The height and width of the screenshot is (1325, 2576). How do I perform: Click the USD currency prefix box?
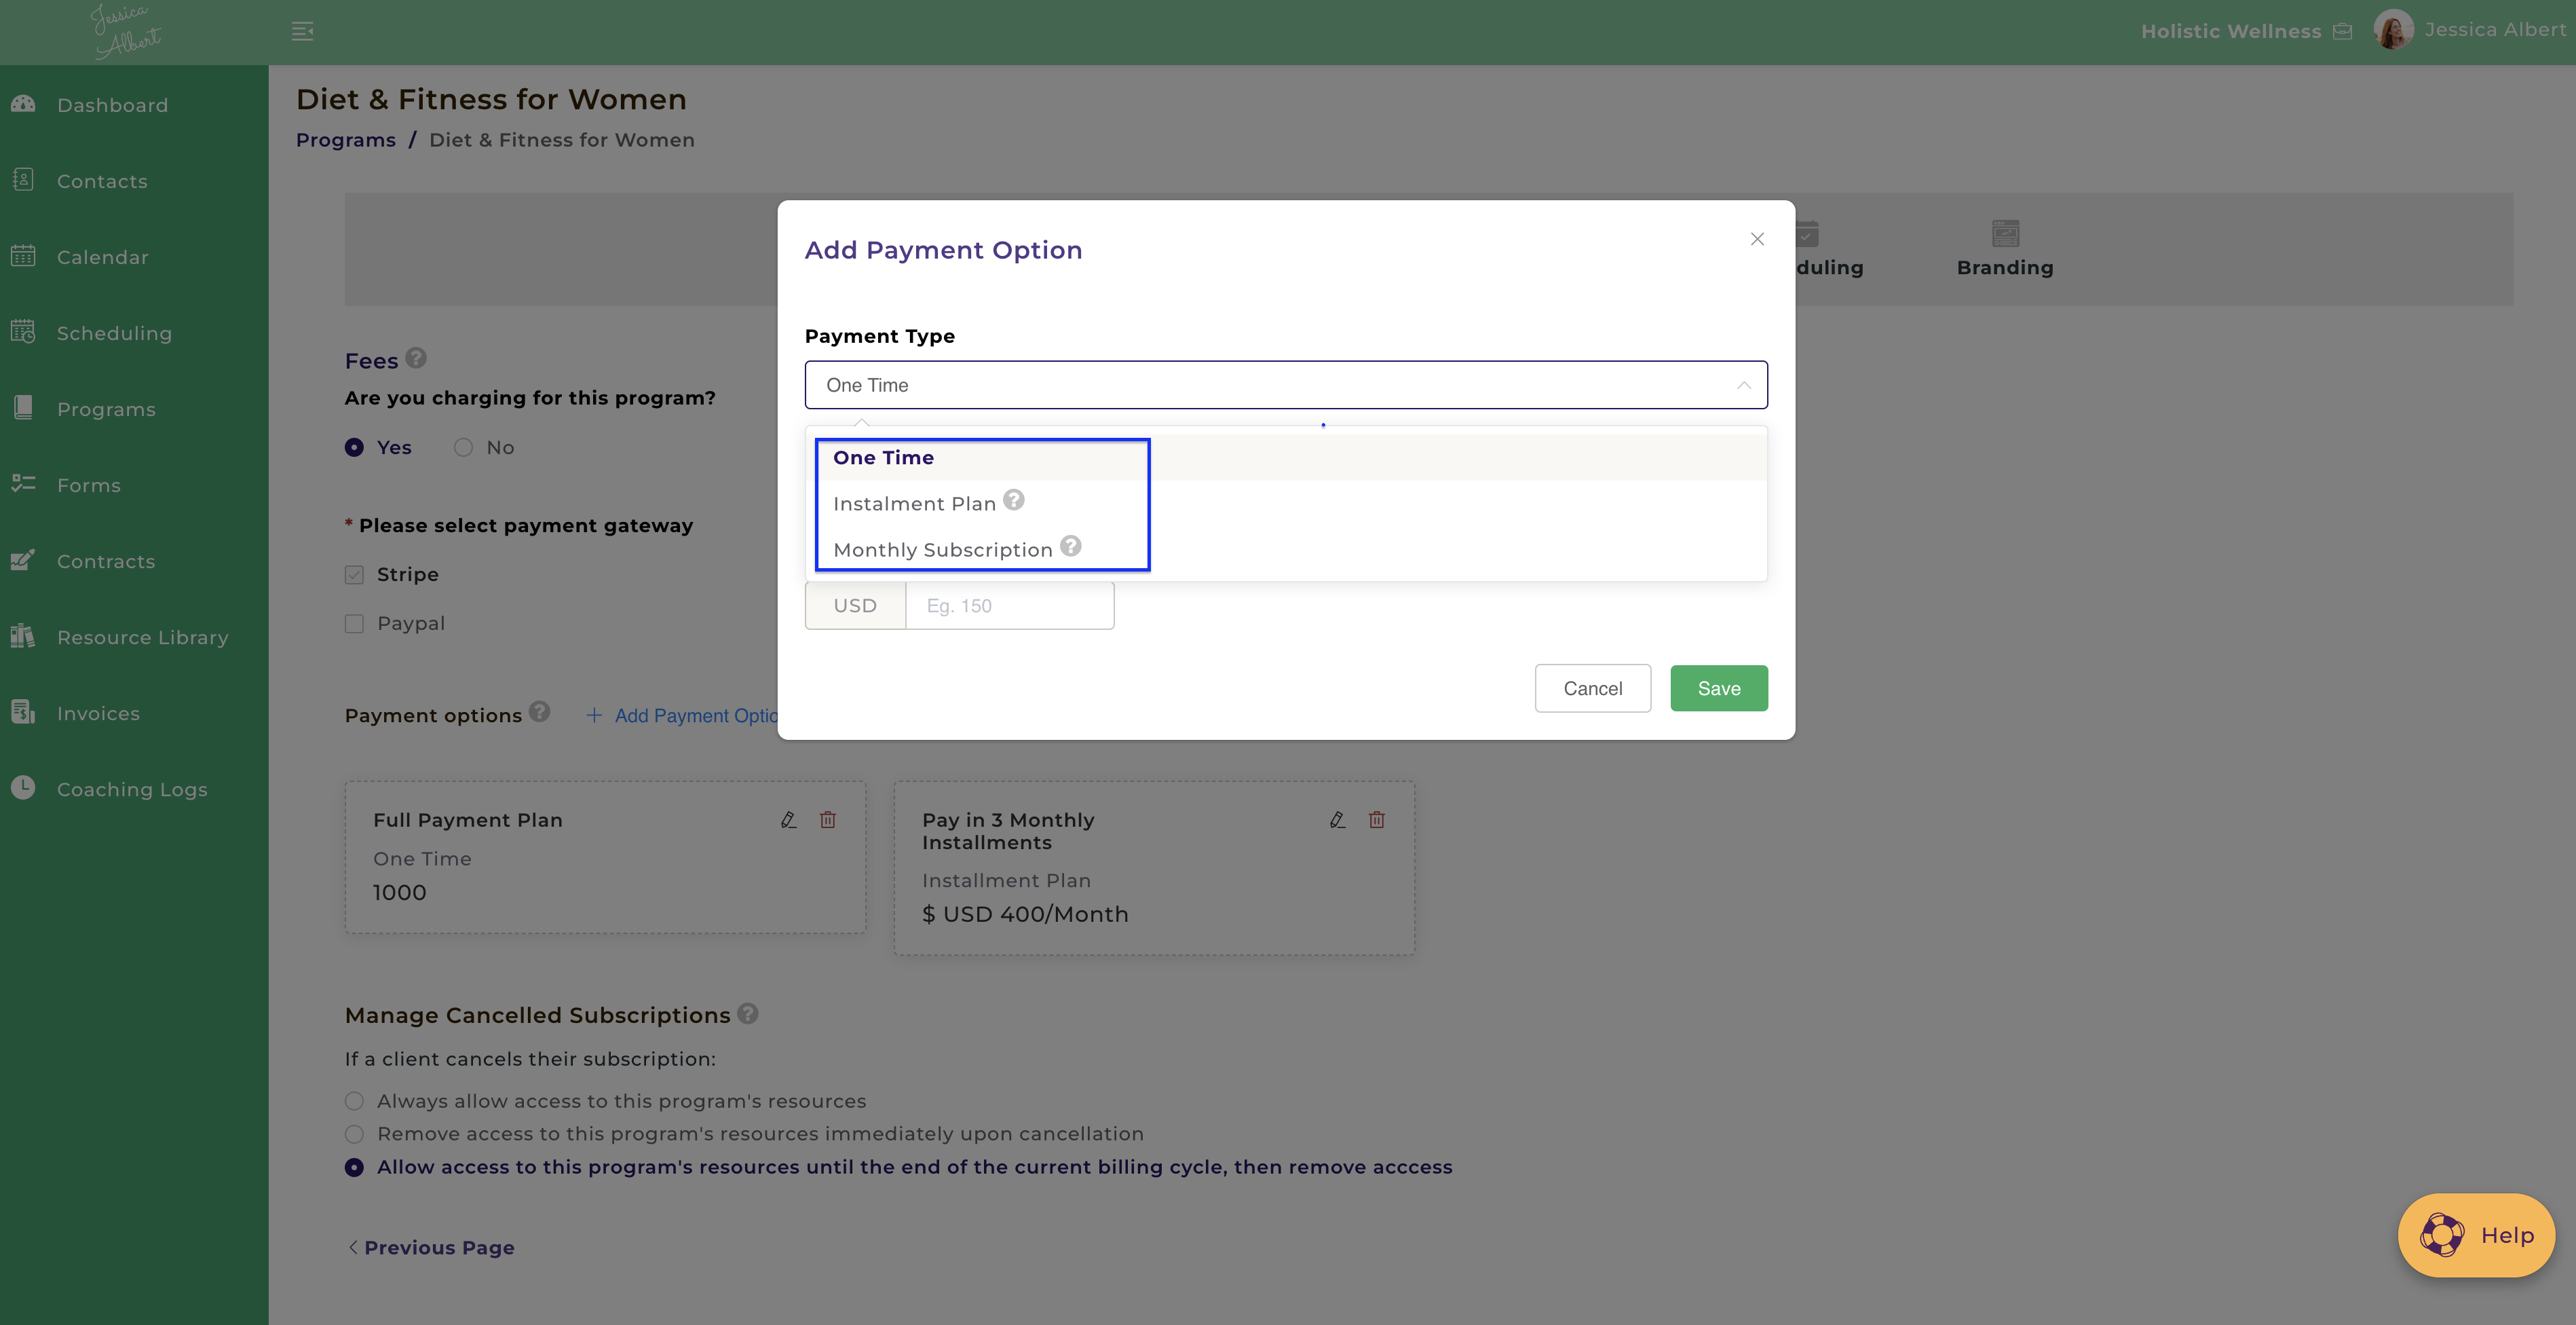pyautogui.click(x=855, y=605)
